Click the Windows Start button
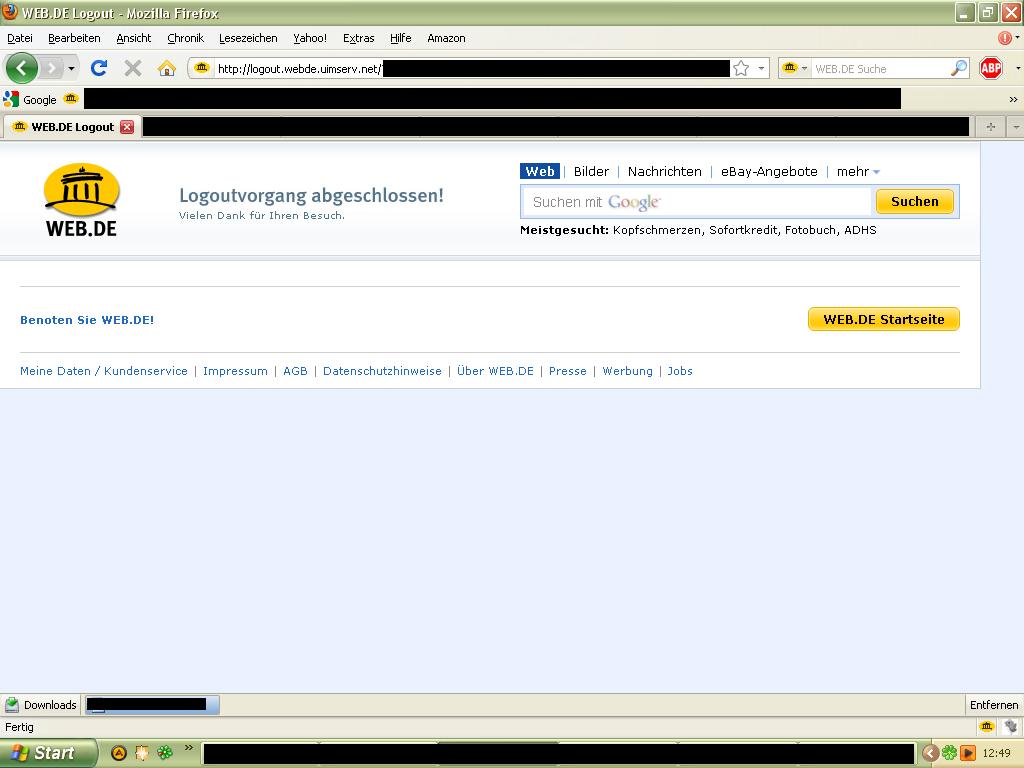This screenshot has height=768, width=1024. click(48, 753)
